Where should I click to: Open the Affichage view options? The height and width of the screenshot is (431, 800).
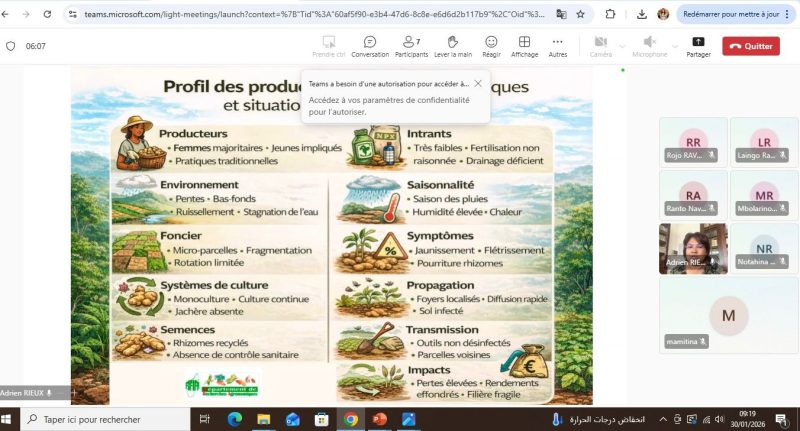pos(524,46)
